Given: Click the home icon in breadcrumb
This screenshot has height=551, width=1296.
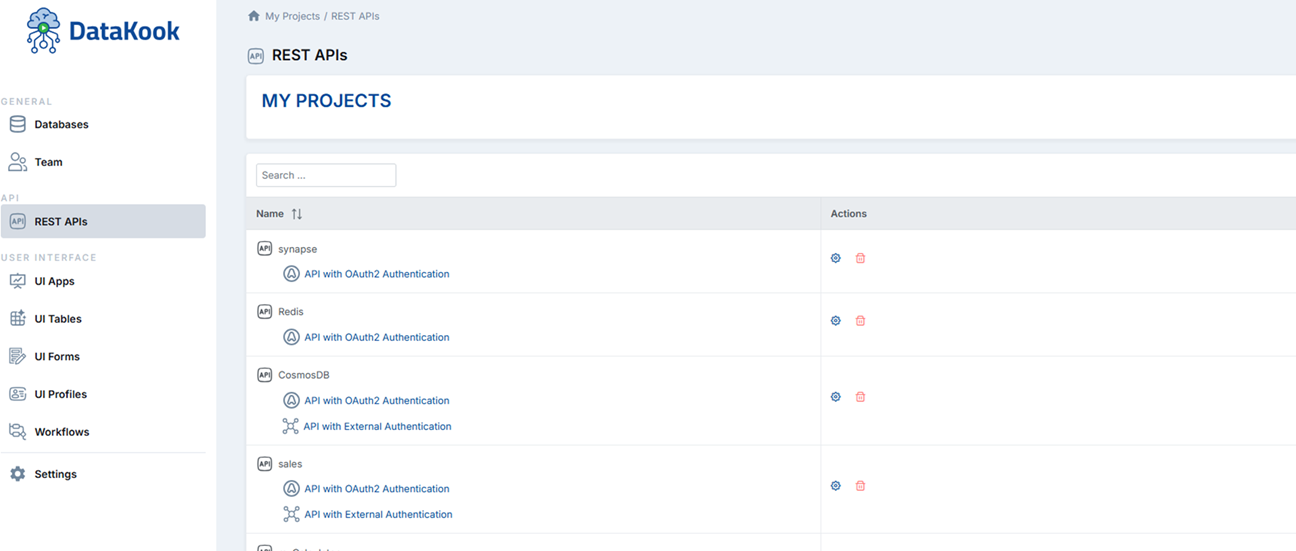Looking at the screenshot, I should [254, 16].
